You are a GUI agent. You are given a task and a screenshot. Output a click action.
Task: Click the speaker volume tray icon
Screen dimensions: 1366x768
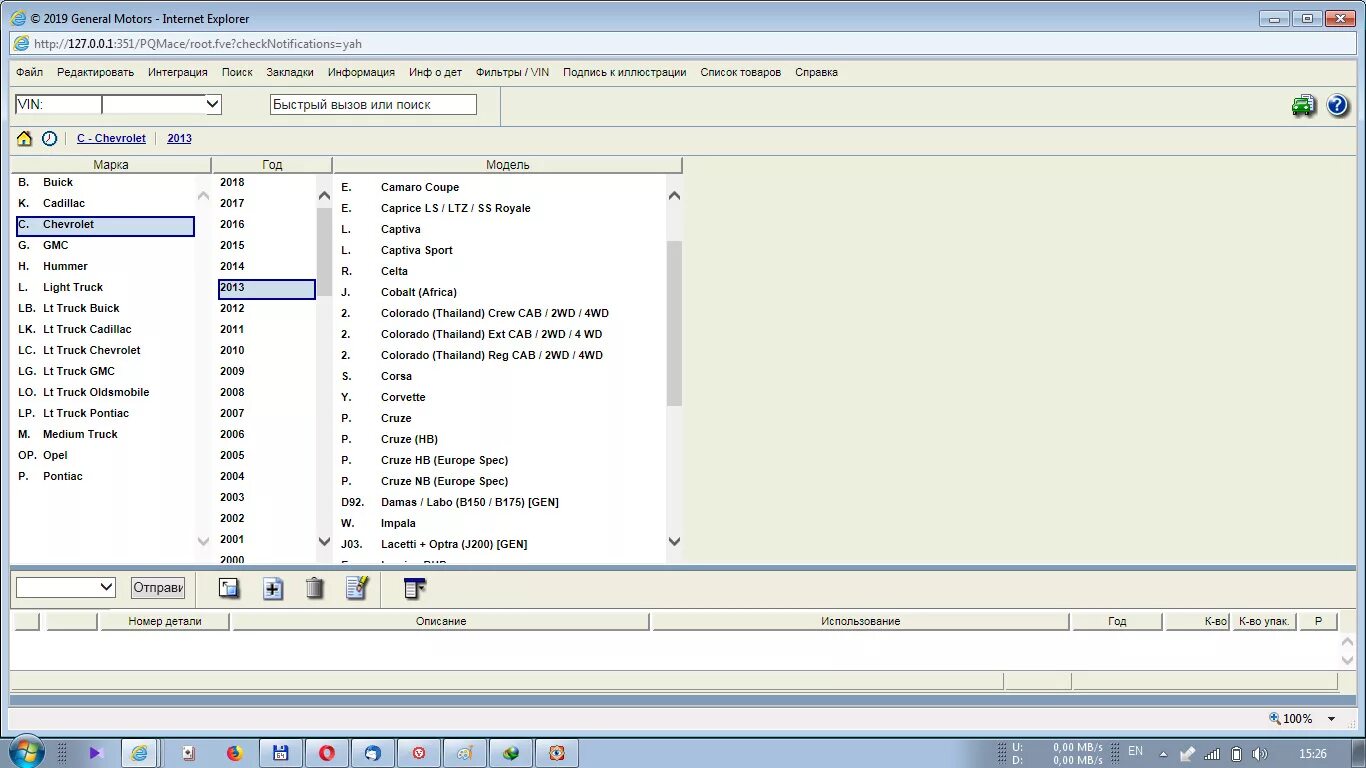1260,753
